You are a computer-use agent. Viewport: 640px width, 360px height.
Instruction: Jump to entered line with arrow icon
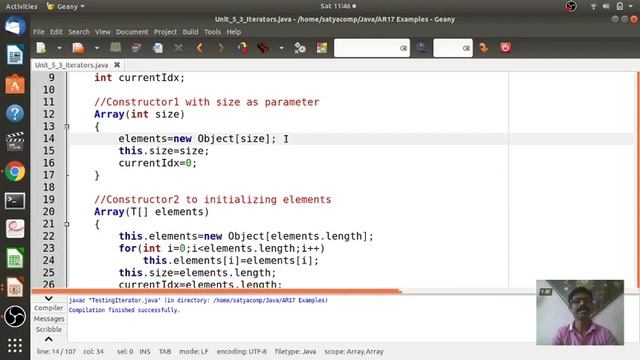click(484, 48)
